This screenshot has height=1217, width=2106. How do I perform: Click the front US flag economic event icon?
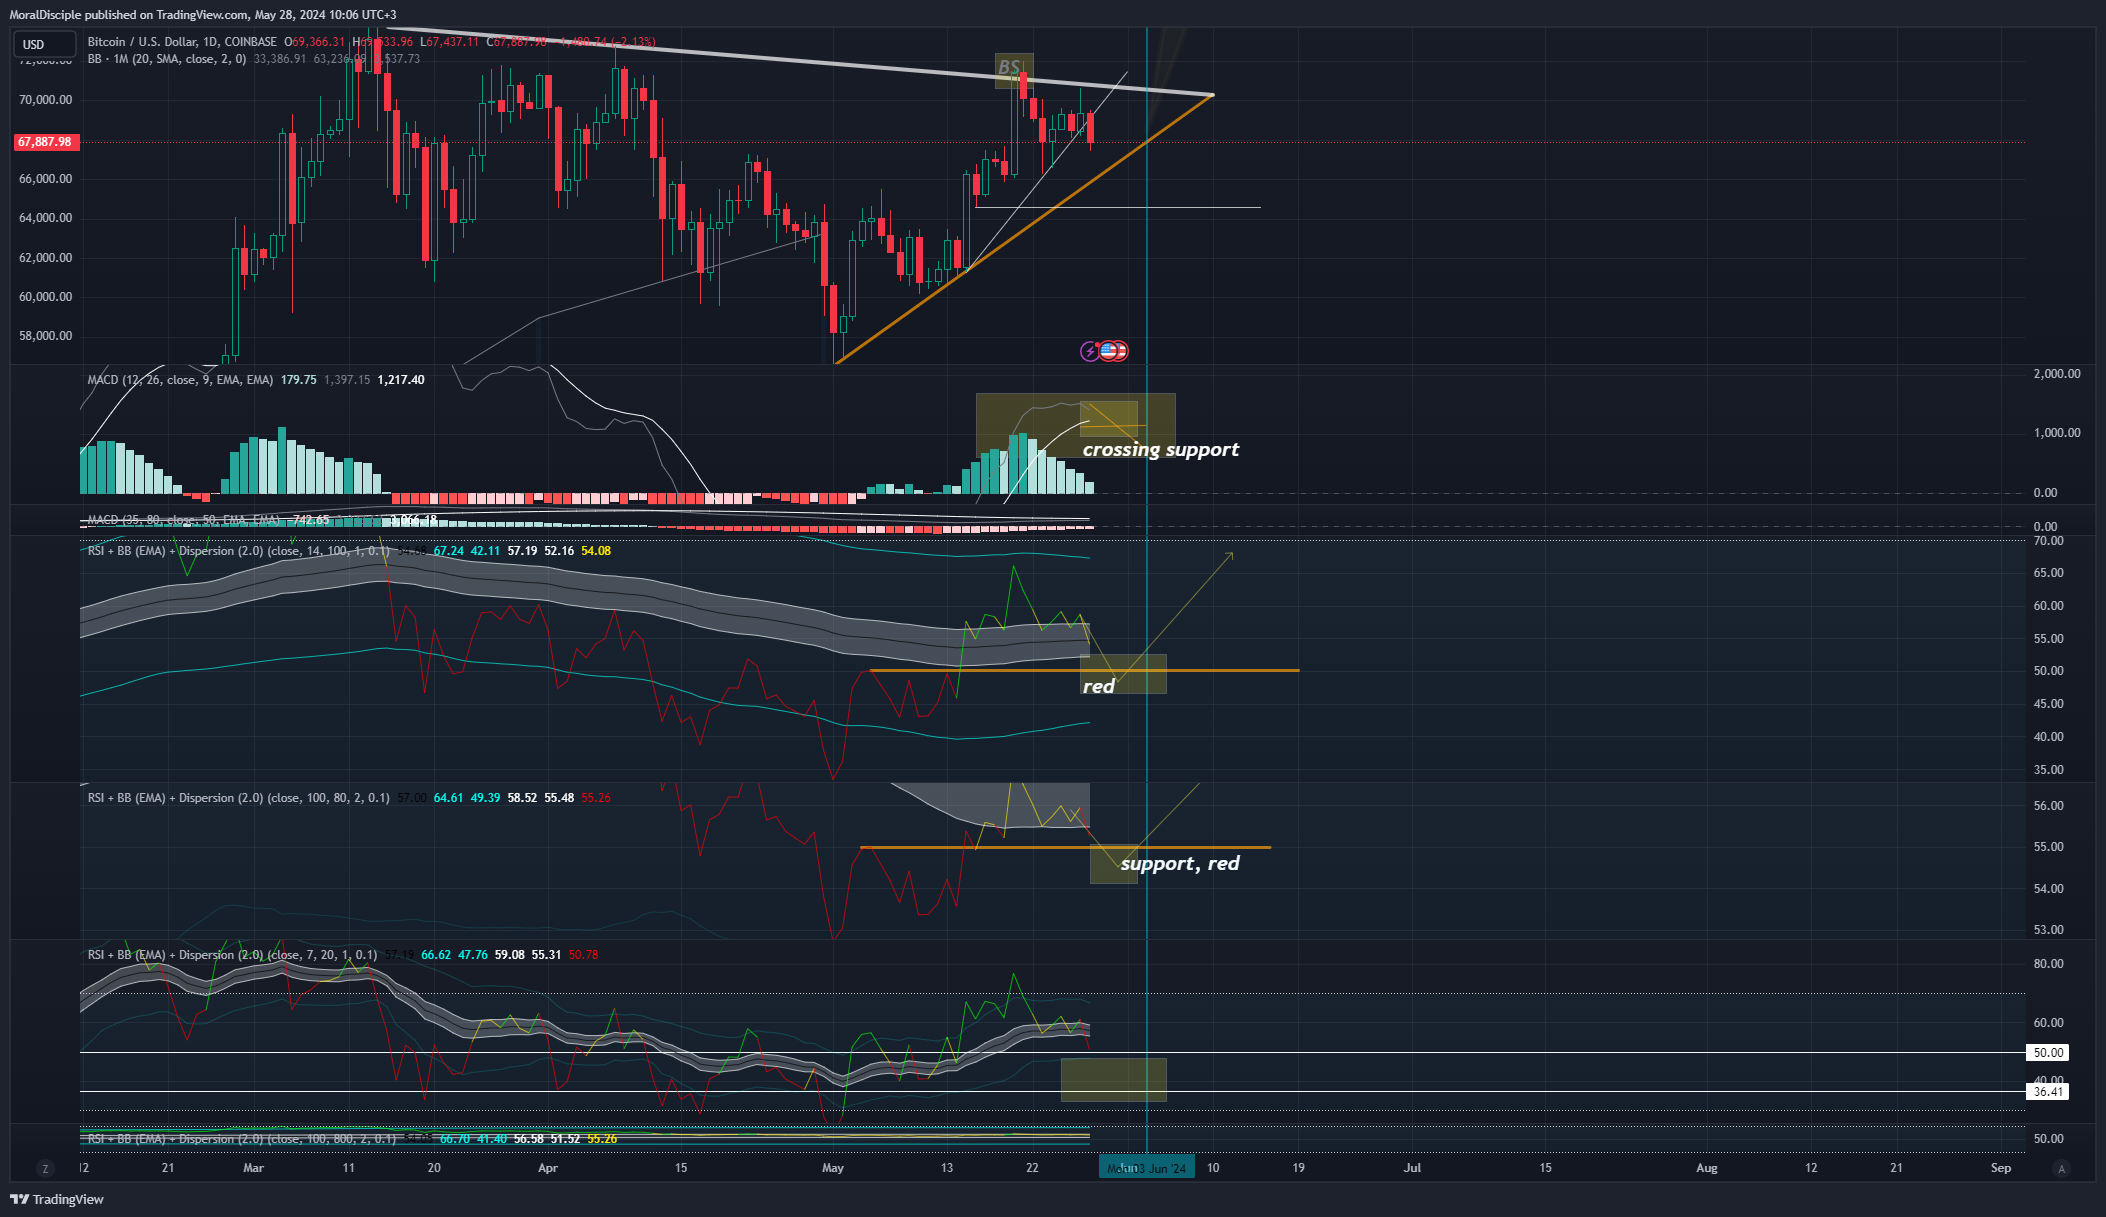tap(1108, 351)
